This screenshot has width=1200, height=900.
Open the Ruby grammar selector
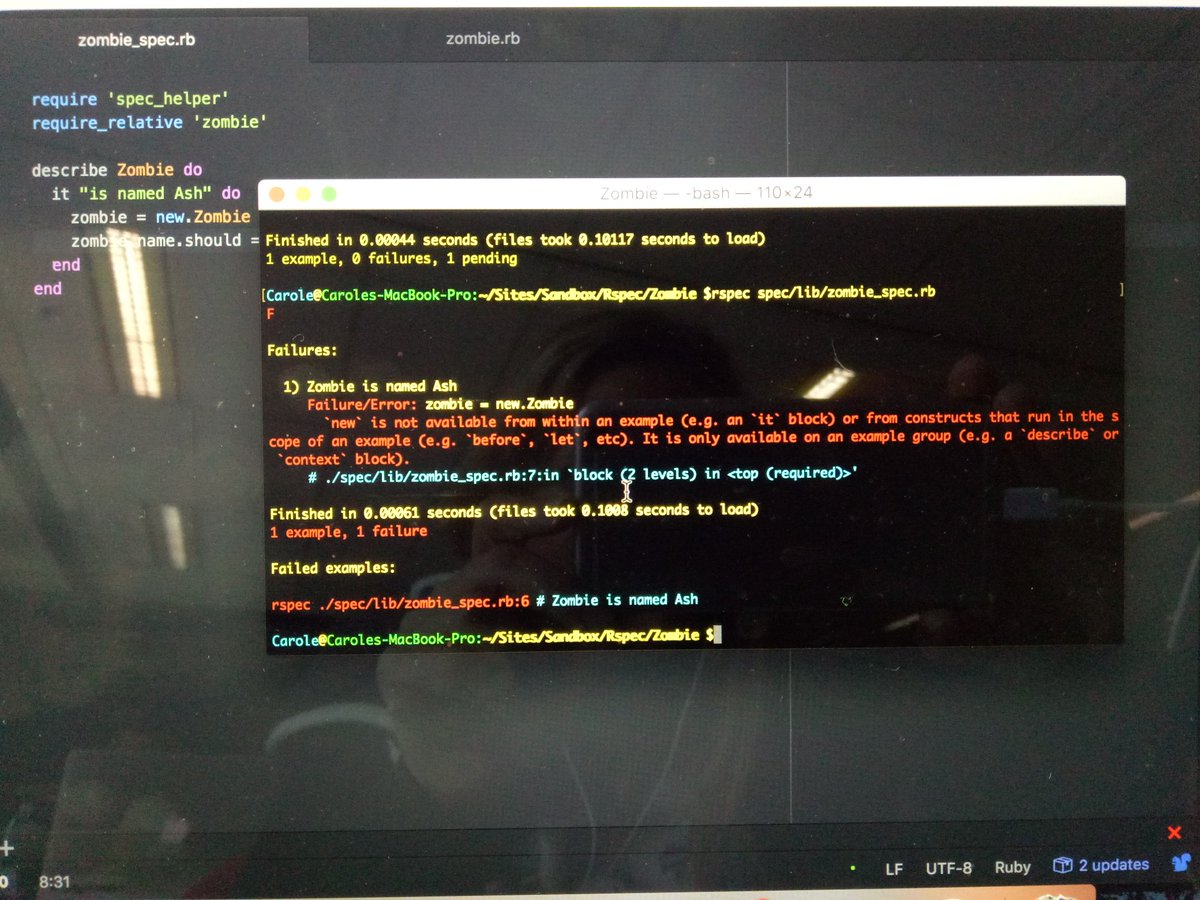click(1012, 866)
